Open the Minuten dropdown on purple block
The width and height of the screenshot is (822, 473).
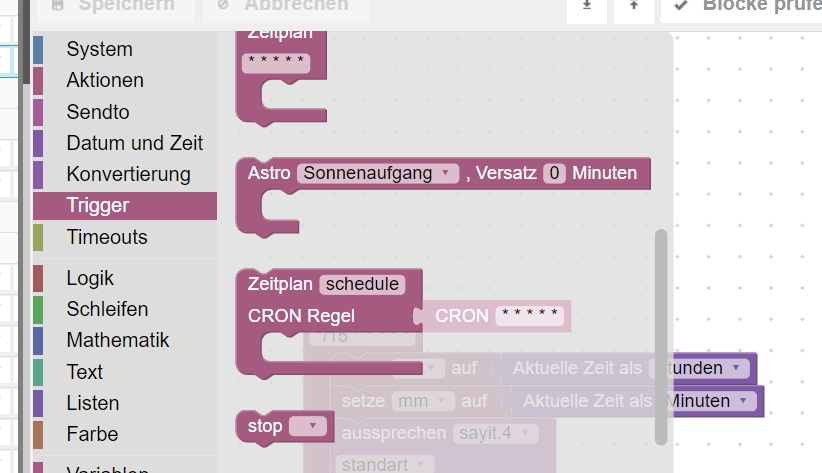710,401
